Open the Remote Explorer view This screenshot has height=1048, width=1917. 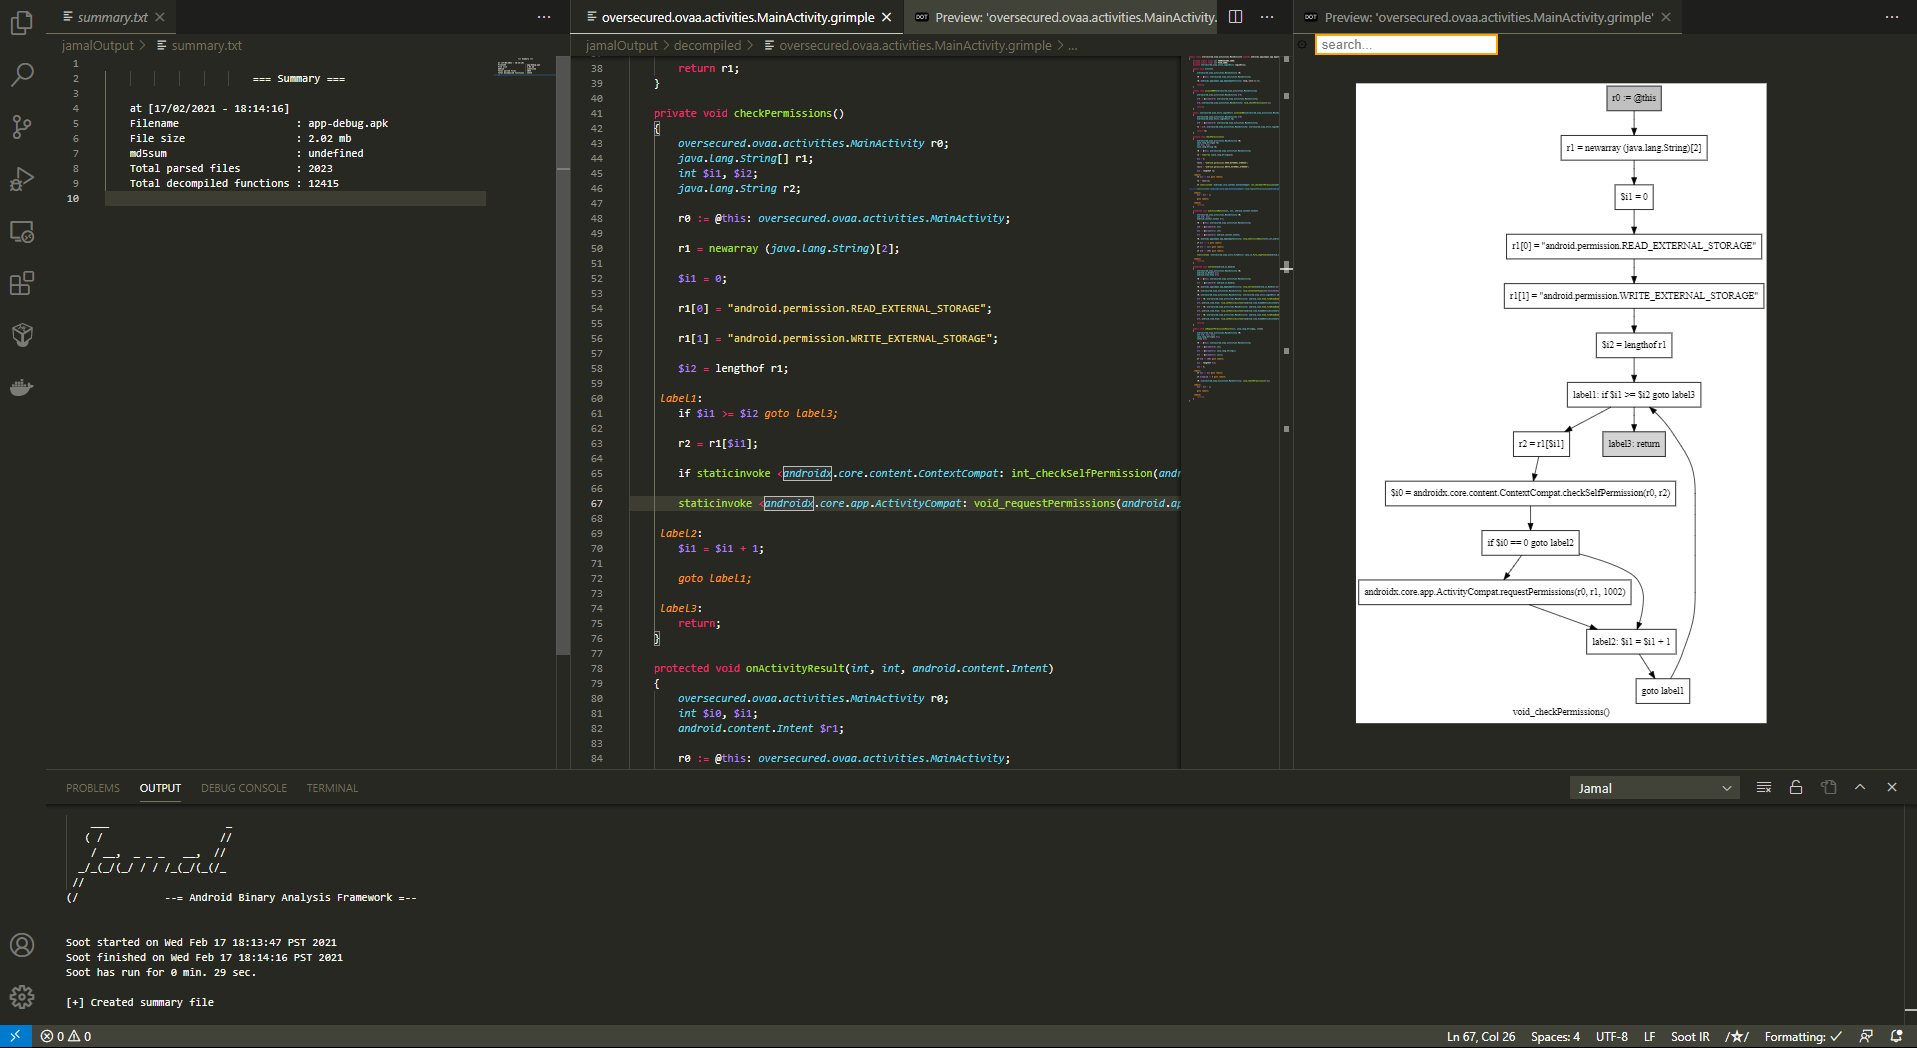pos(22,232)
